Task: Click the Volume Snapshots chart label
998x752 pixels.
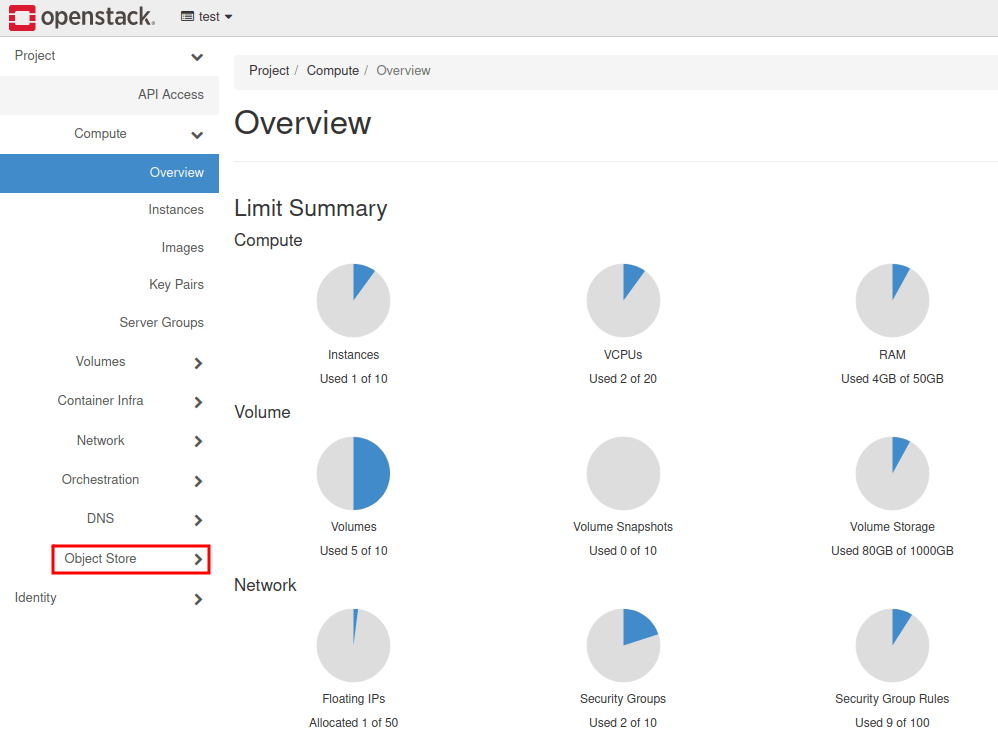Action: coord(623,527)
